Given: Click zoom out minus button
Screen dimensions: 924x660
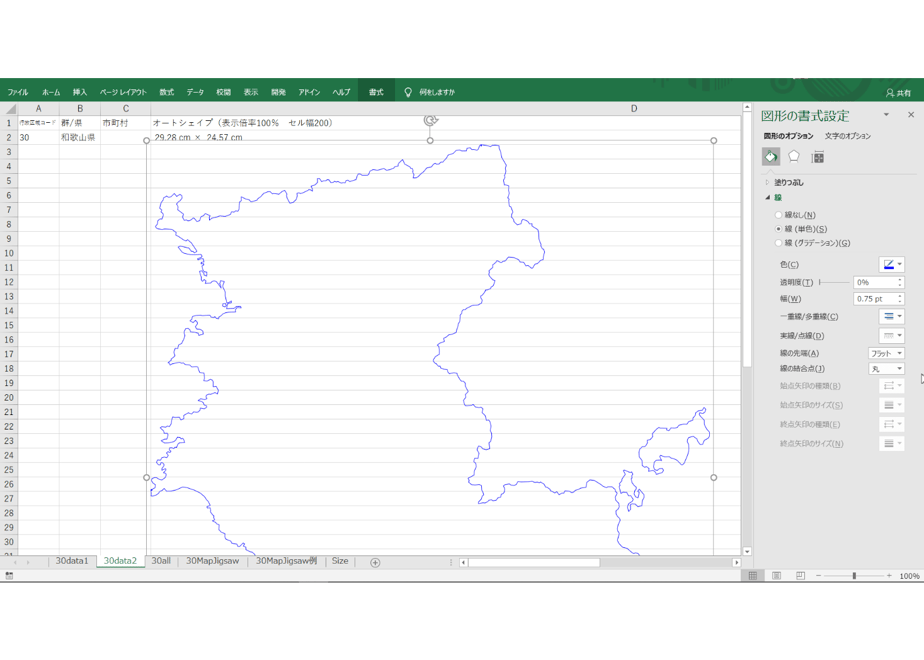Looking at the screenshot, I should pyautogui.click(x=819, y=576).
